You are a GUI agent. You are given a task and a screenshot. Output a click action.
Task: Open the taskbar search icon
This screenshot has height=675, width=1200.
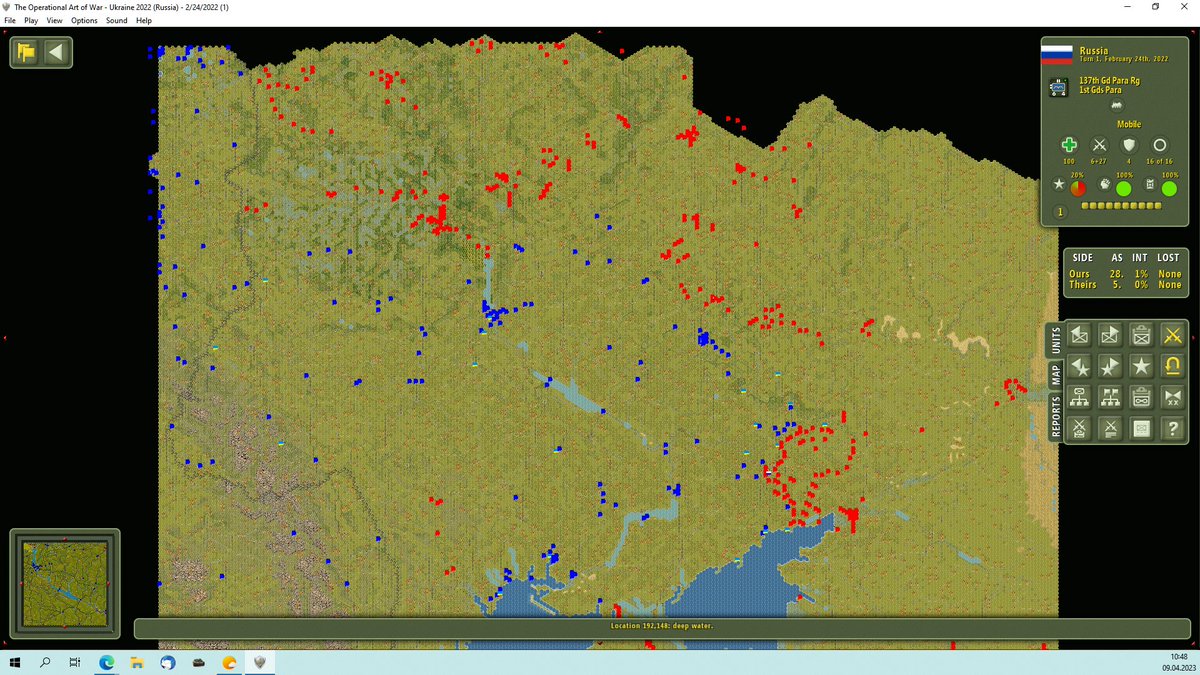(45, 662)
